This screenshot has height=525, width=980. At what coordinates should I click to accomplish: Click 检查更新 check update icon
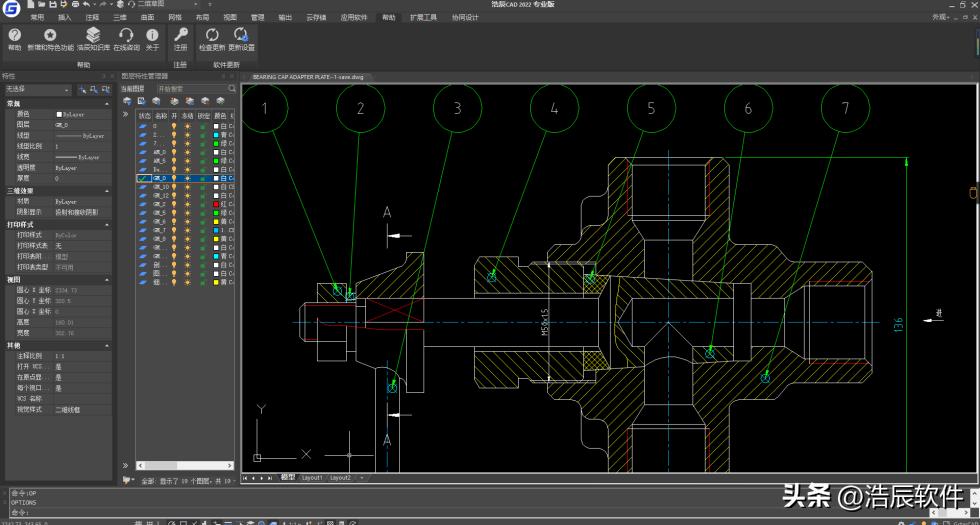212,36
